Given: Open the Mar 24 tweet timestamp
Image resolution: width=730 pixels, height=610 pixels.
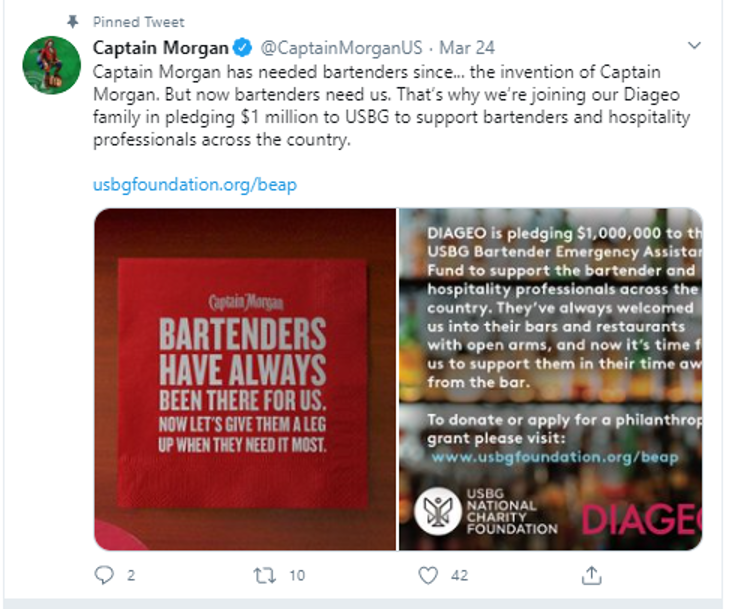Looking at the screenshot, I should pyautogui.click(x=466, y=47).
